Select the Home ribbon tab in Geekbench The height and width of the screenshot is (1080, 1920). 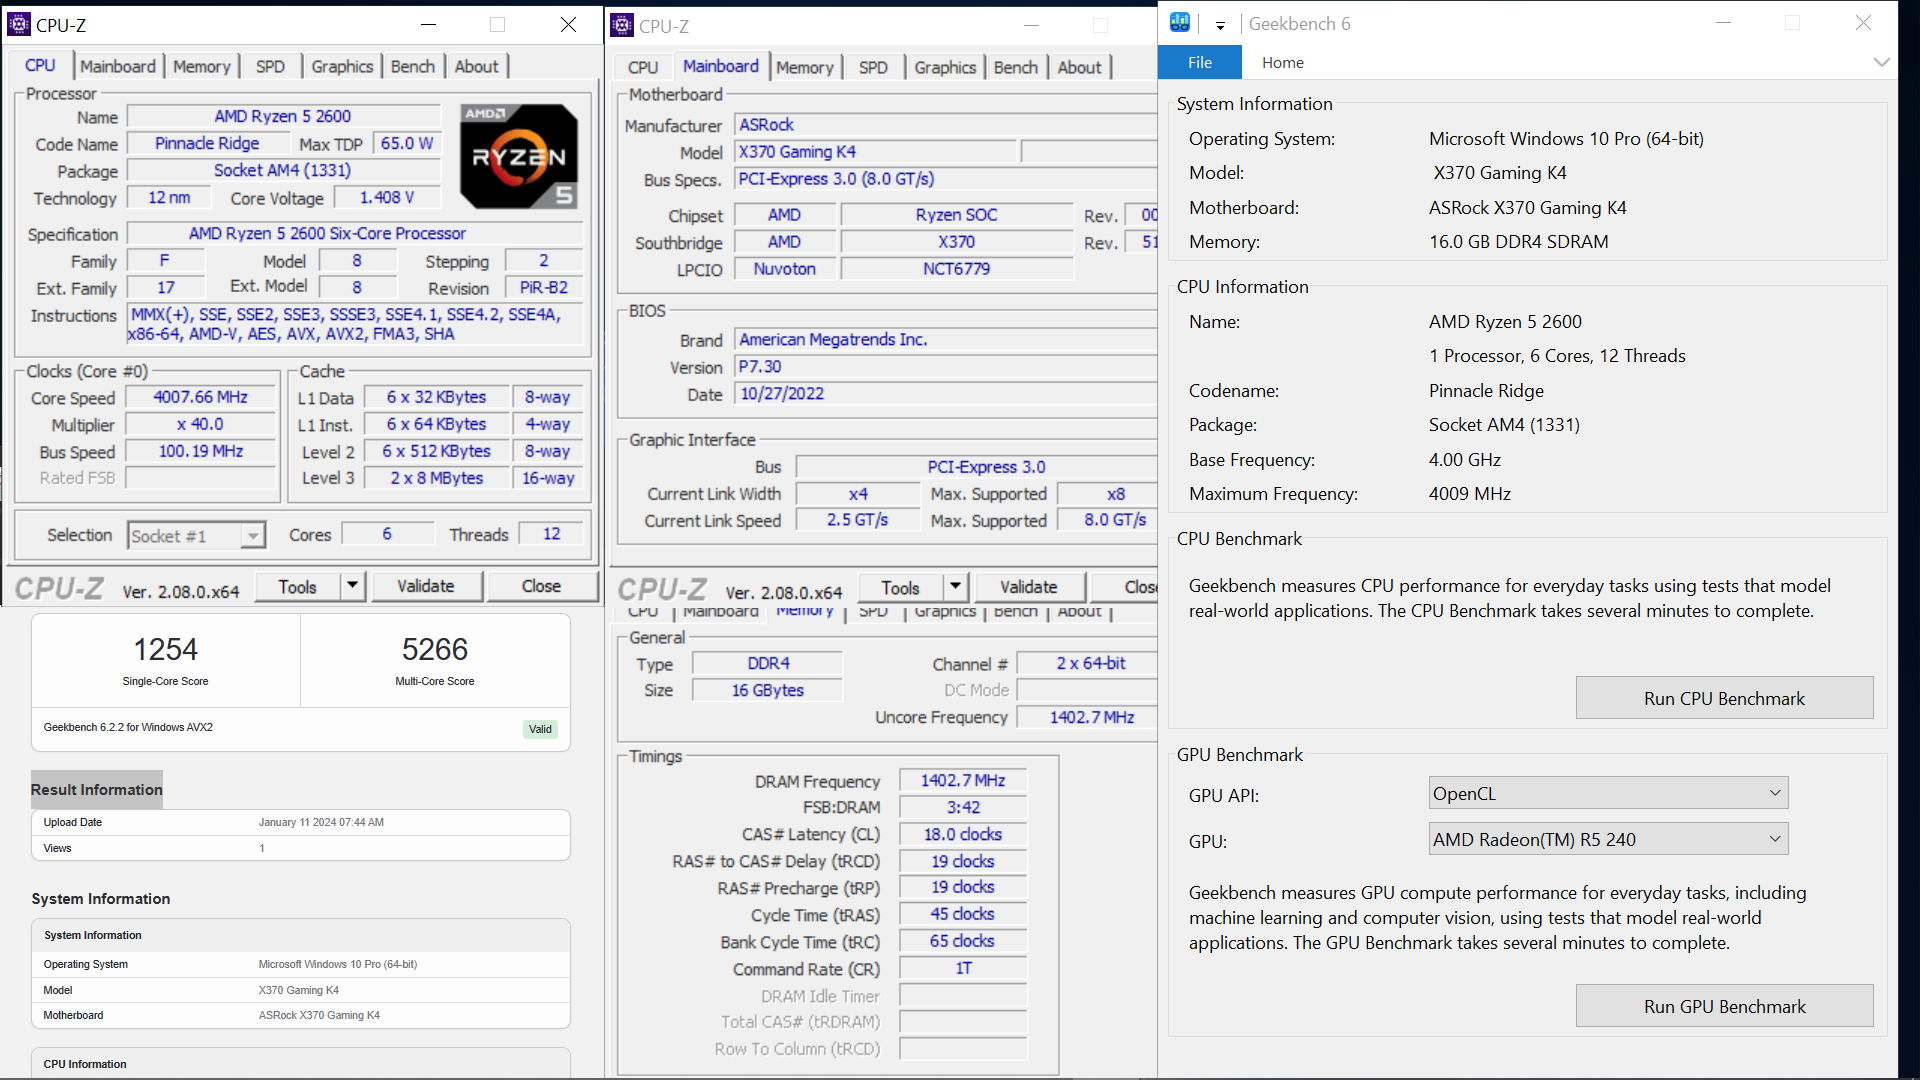point(1283,62)
